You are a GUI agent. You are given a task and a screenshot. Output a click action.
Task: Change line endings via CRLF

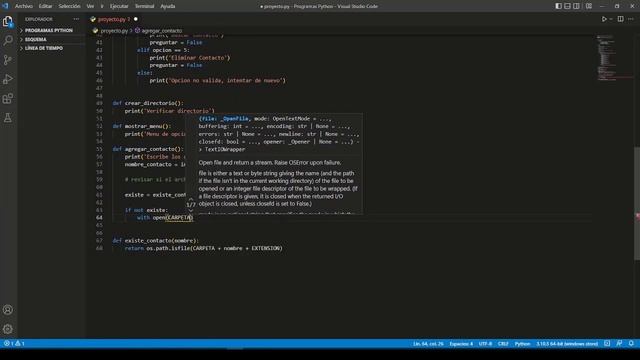503,344
